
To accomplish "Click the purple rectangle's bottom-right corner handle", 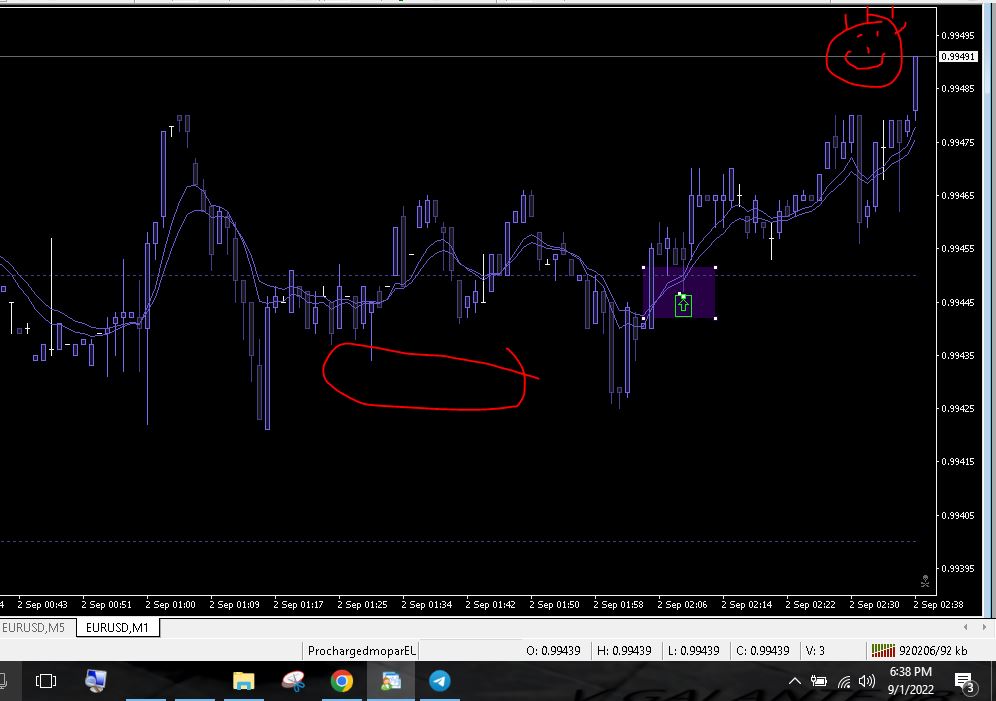I will point(716,318).
